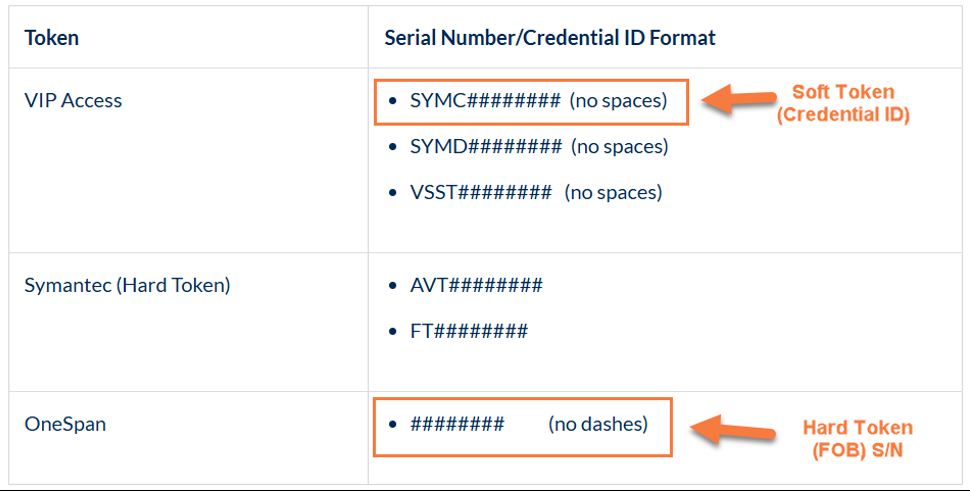Select the AVT######## serial format

tap(476, 286)
